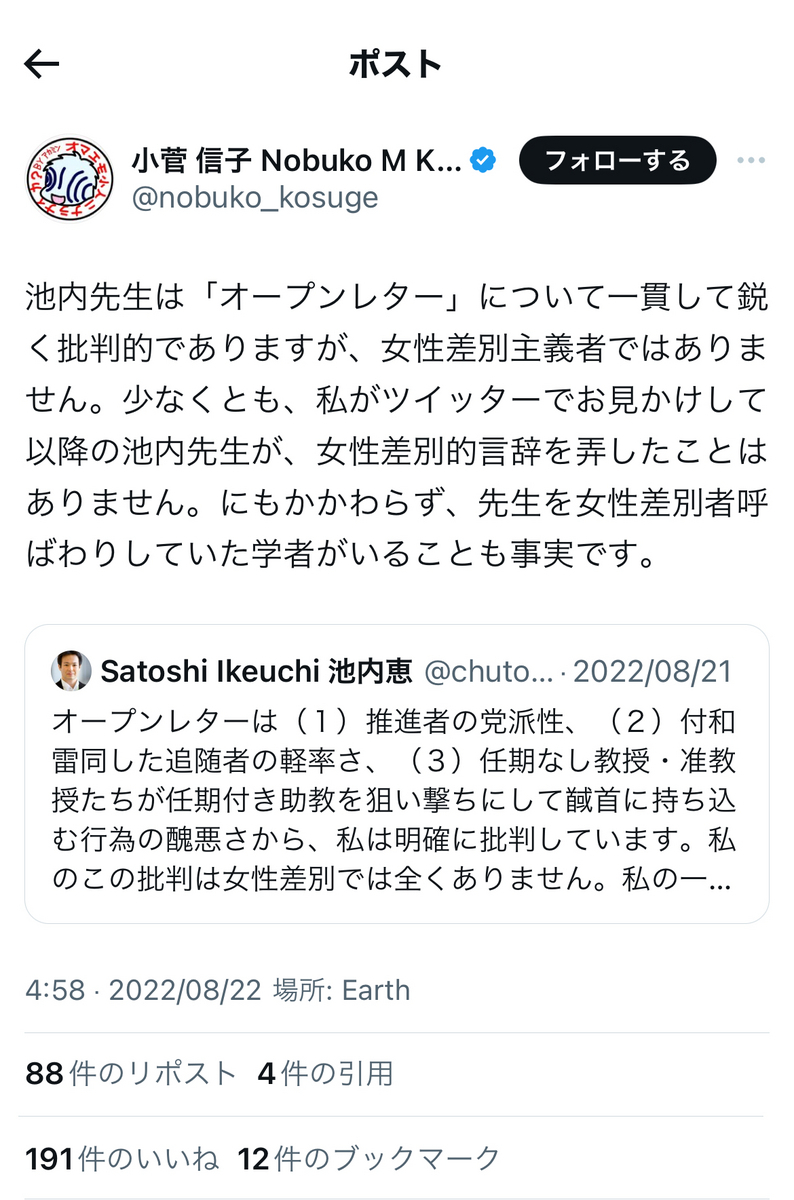View the 4件の引用 quotes list
This screenshot has width=794, height=1200.
[x=325, y=1074]
